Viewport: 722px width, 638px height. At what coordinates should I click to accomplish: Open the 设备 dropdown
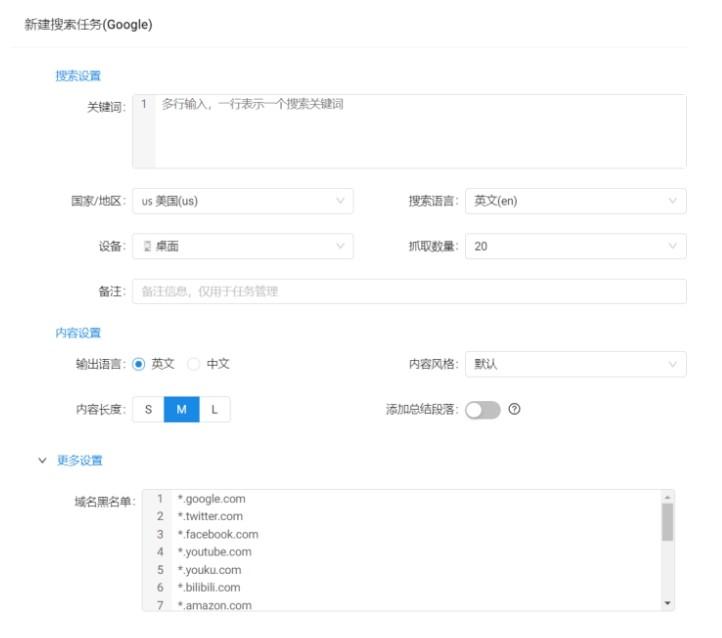[x=243, y=246]
